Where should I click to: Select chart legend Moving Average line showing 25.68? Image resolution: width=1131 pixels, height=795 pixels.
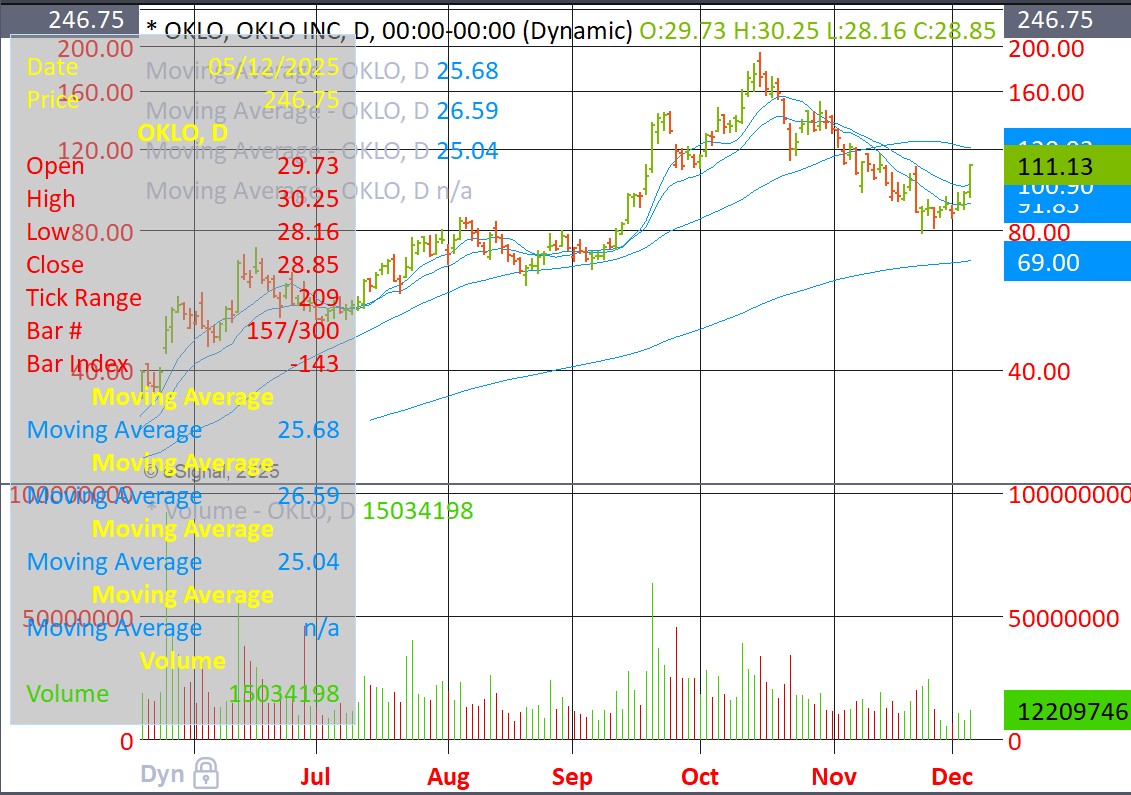pos(320,70)
